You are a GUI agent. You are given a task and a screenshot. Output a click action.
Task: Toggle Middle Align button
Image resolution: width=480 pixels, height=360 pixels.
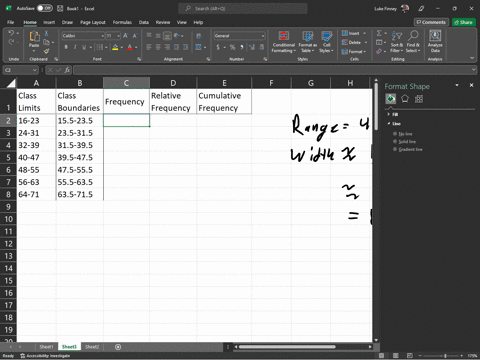(x=158, y=36)
